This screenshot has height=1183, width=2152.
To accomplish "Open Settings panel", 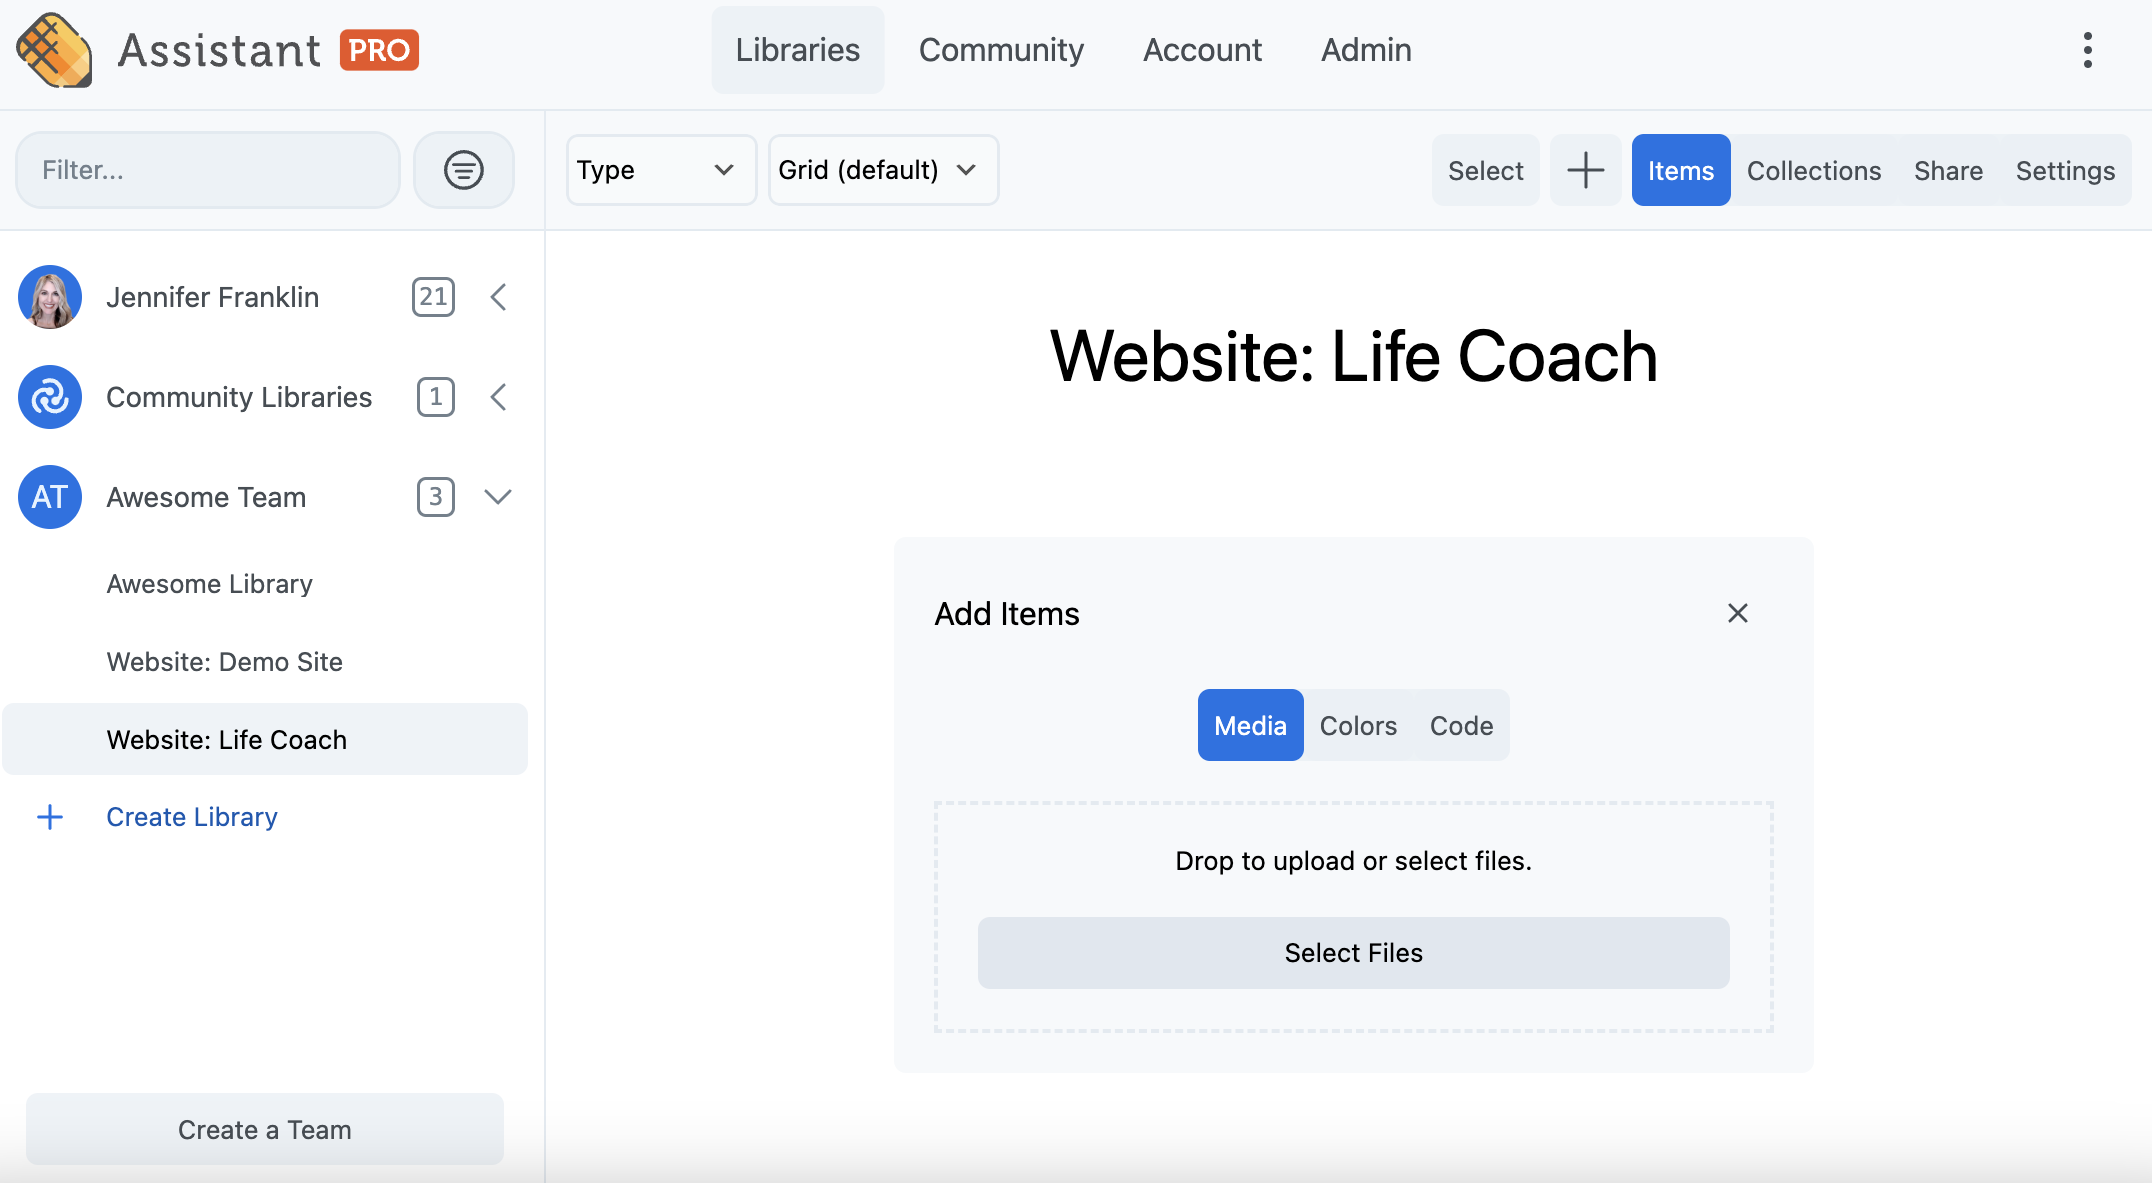I will (x=2065, y=169).
